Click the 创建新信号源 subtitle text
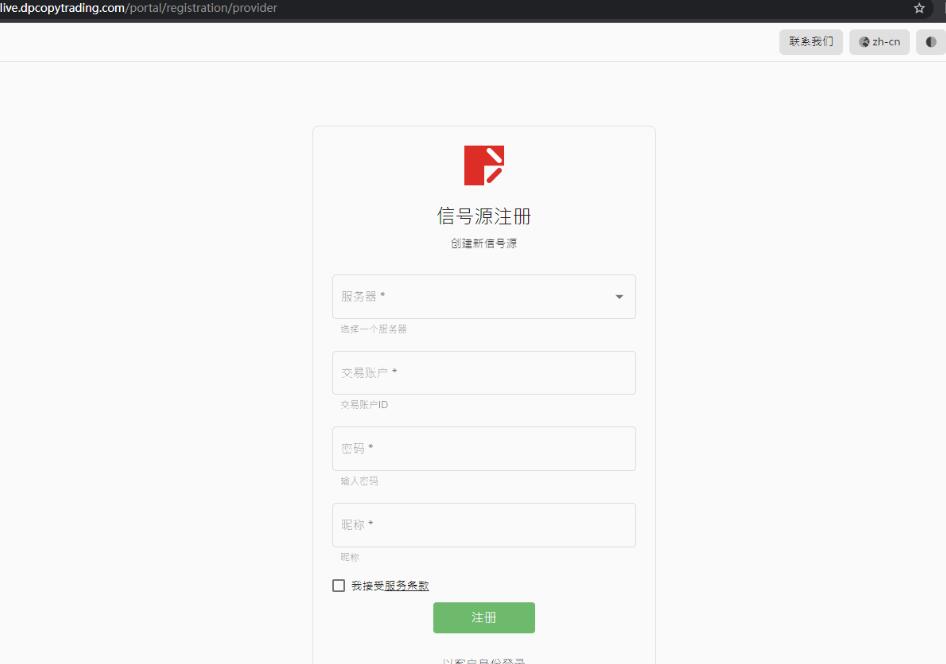Image resolution: width=946 pixels, height=664 pixels. (x=484, y=243)
